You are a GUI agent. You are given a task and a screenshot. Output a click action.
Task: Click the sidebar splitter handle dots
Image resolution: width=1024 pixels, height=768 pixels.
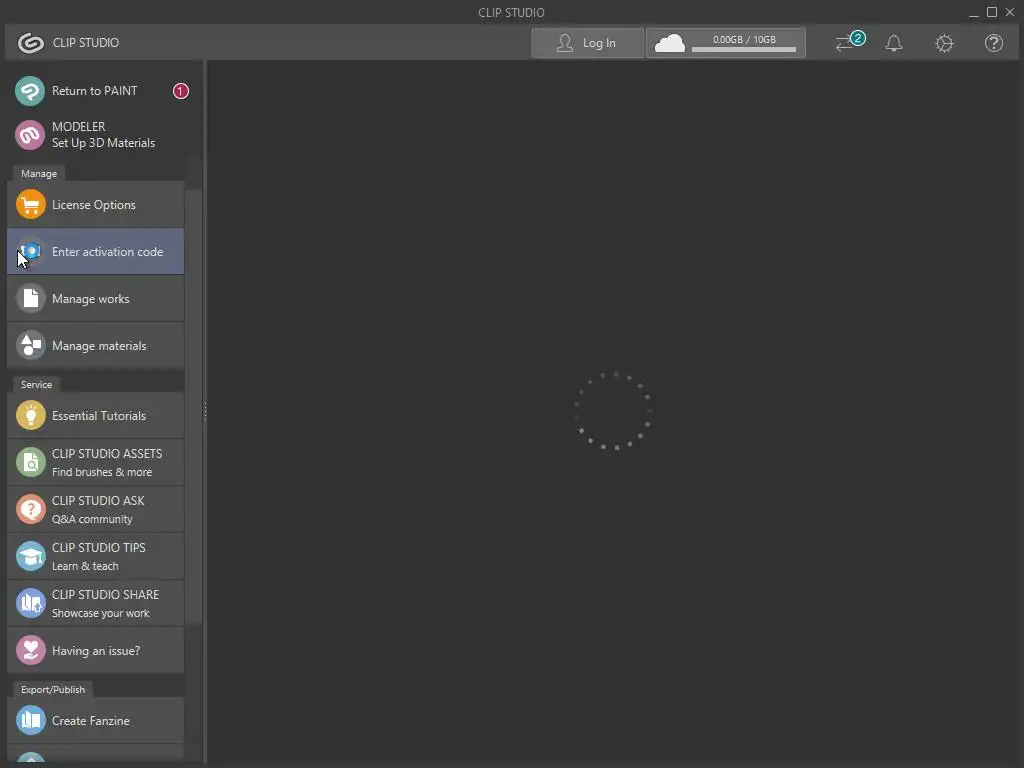click(205, 411)
